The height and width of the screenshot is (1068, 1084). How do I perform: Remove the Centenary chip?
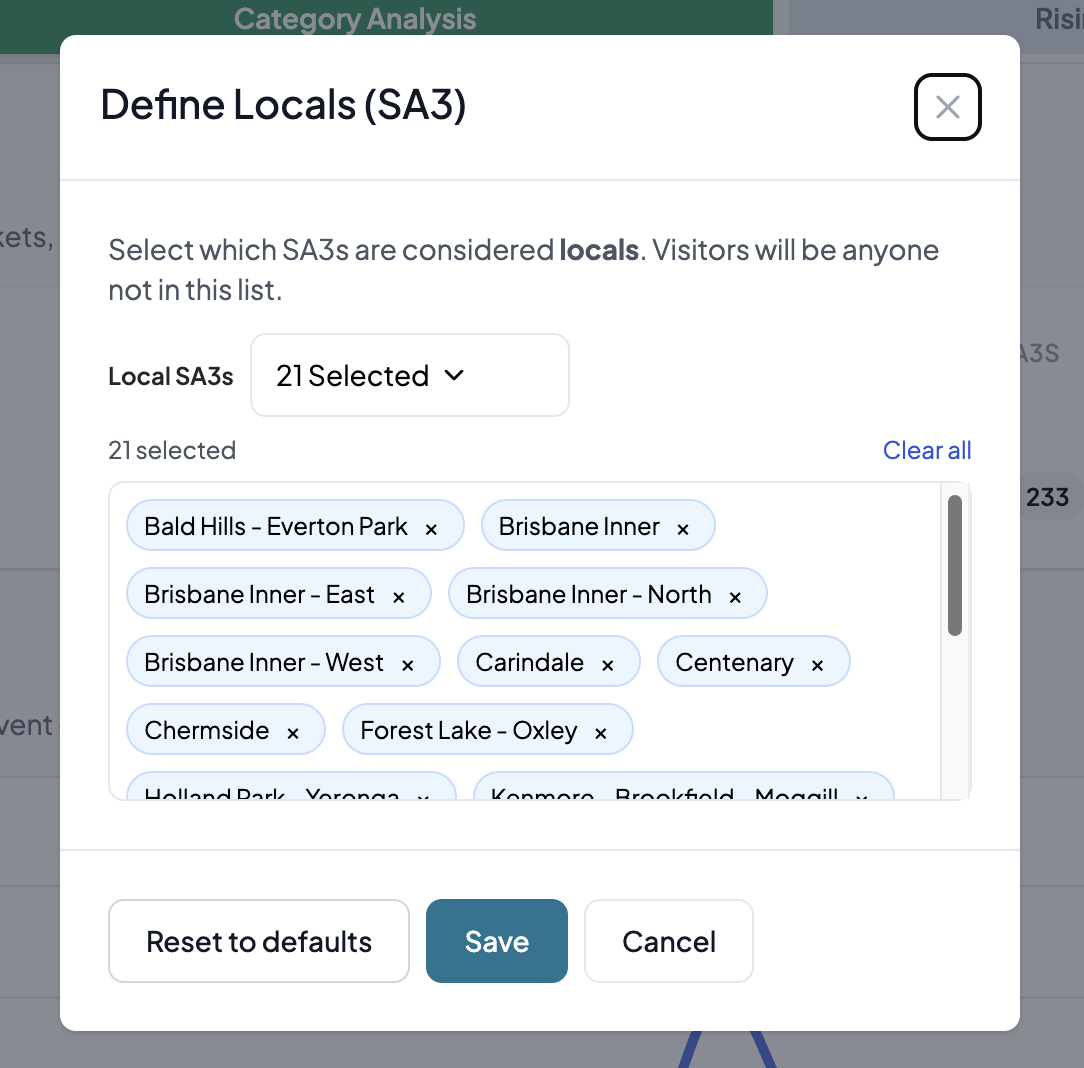pyautogui.click(x=817, y=665)
